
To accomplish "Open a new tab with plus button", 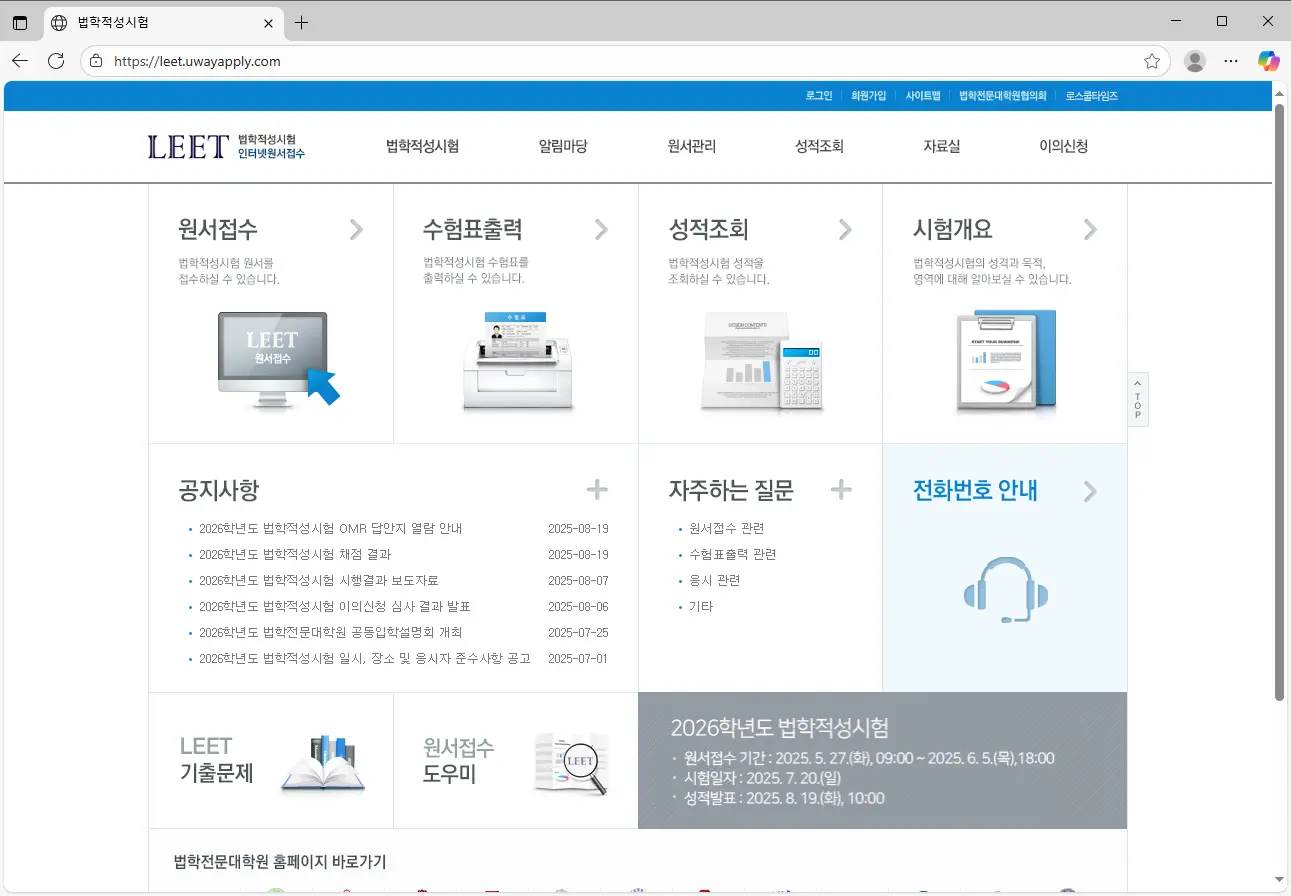I will [x=301, y=22].
